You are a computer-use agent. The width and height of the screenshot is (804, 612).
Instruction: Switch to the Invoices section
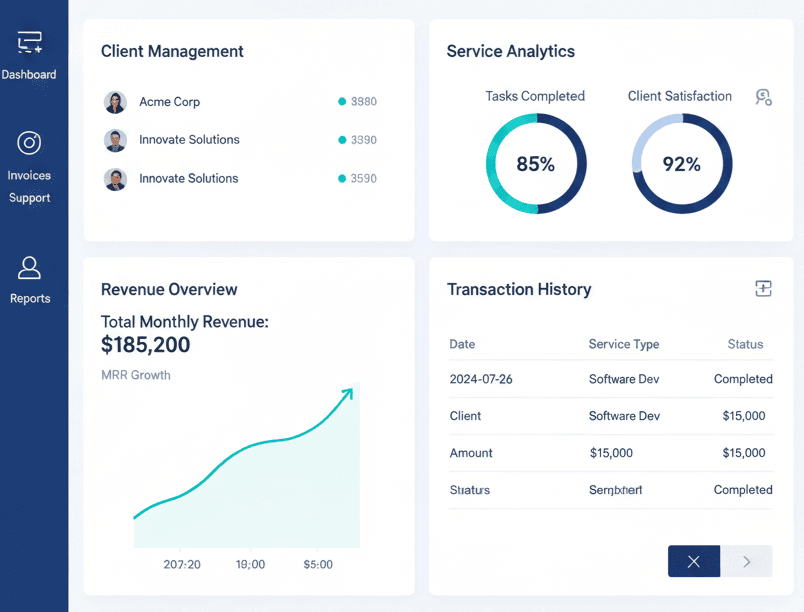(x=30, y=174)
